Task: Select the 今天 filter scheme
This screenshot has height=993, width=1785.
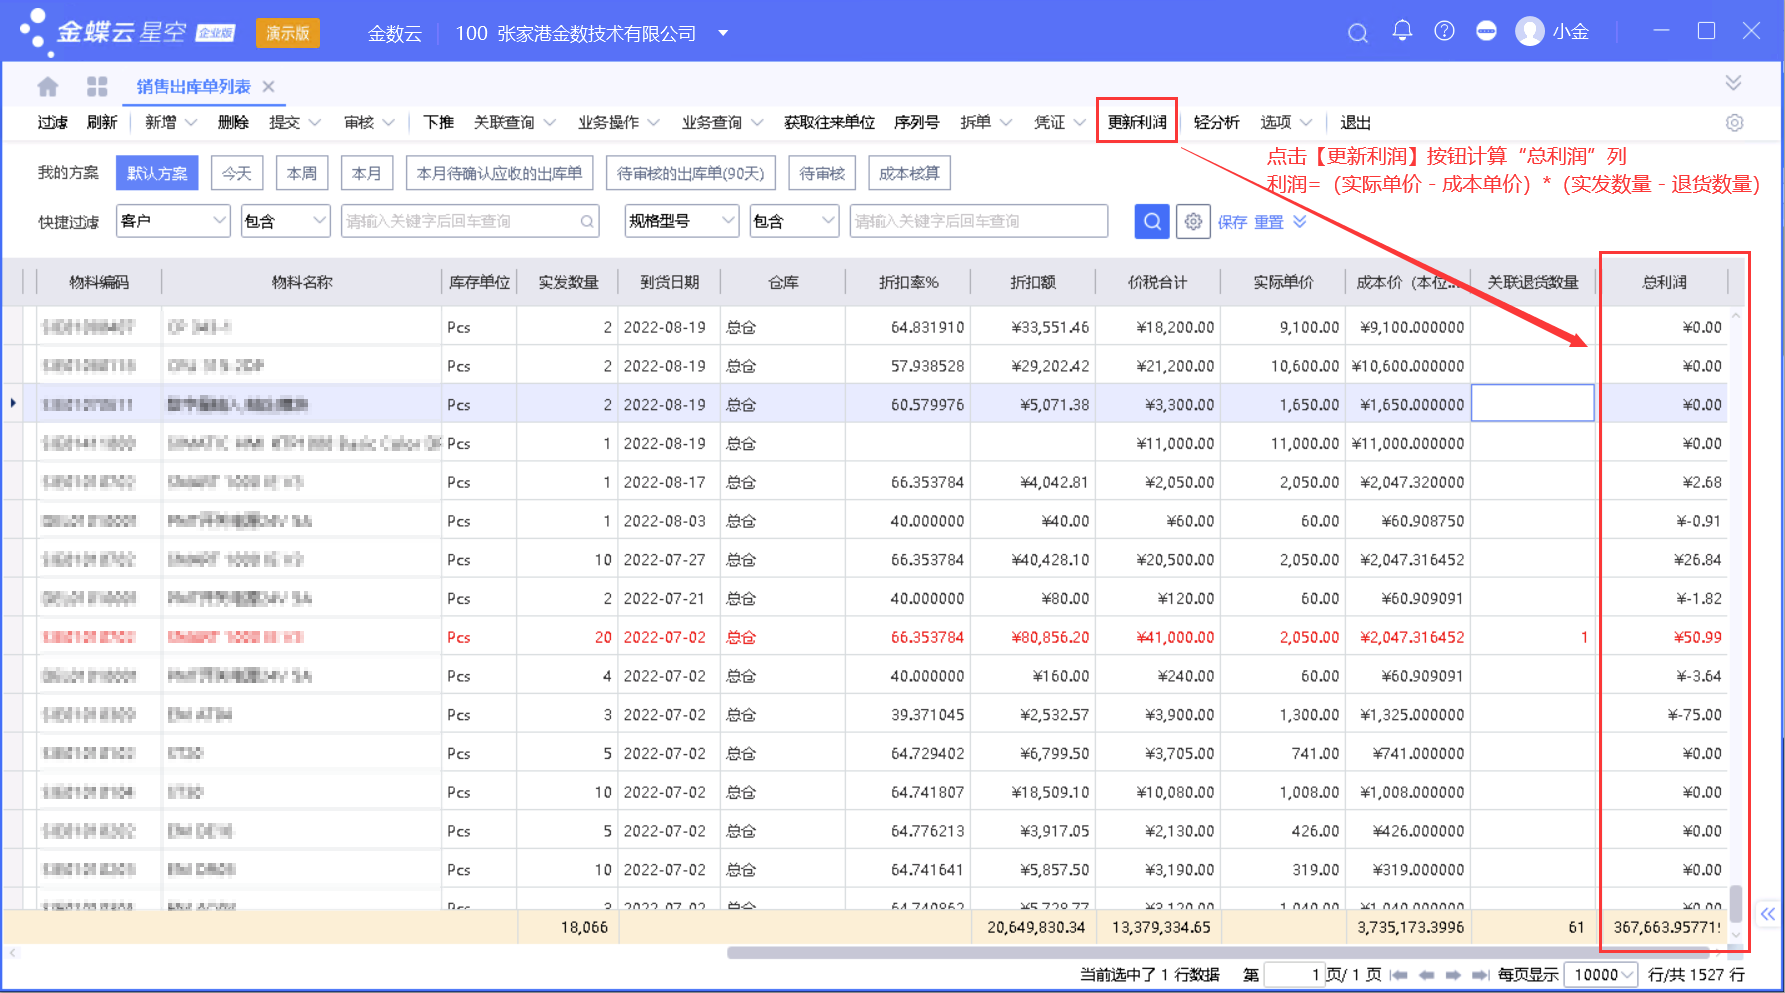Action: (237, 173)
